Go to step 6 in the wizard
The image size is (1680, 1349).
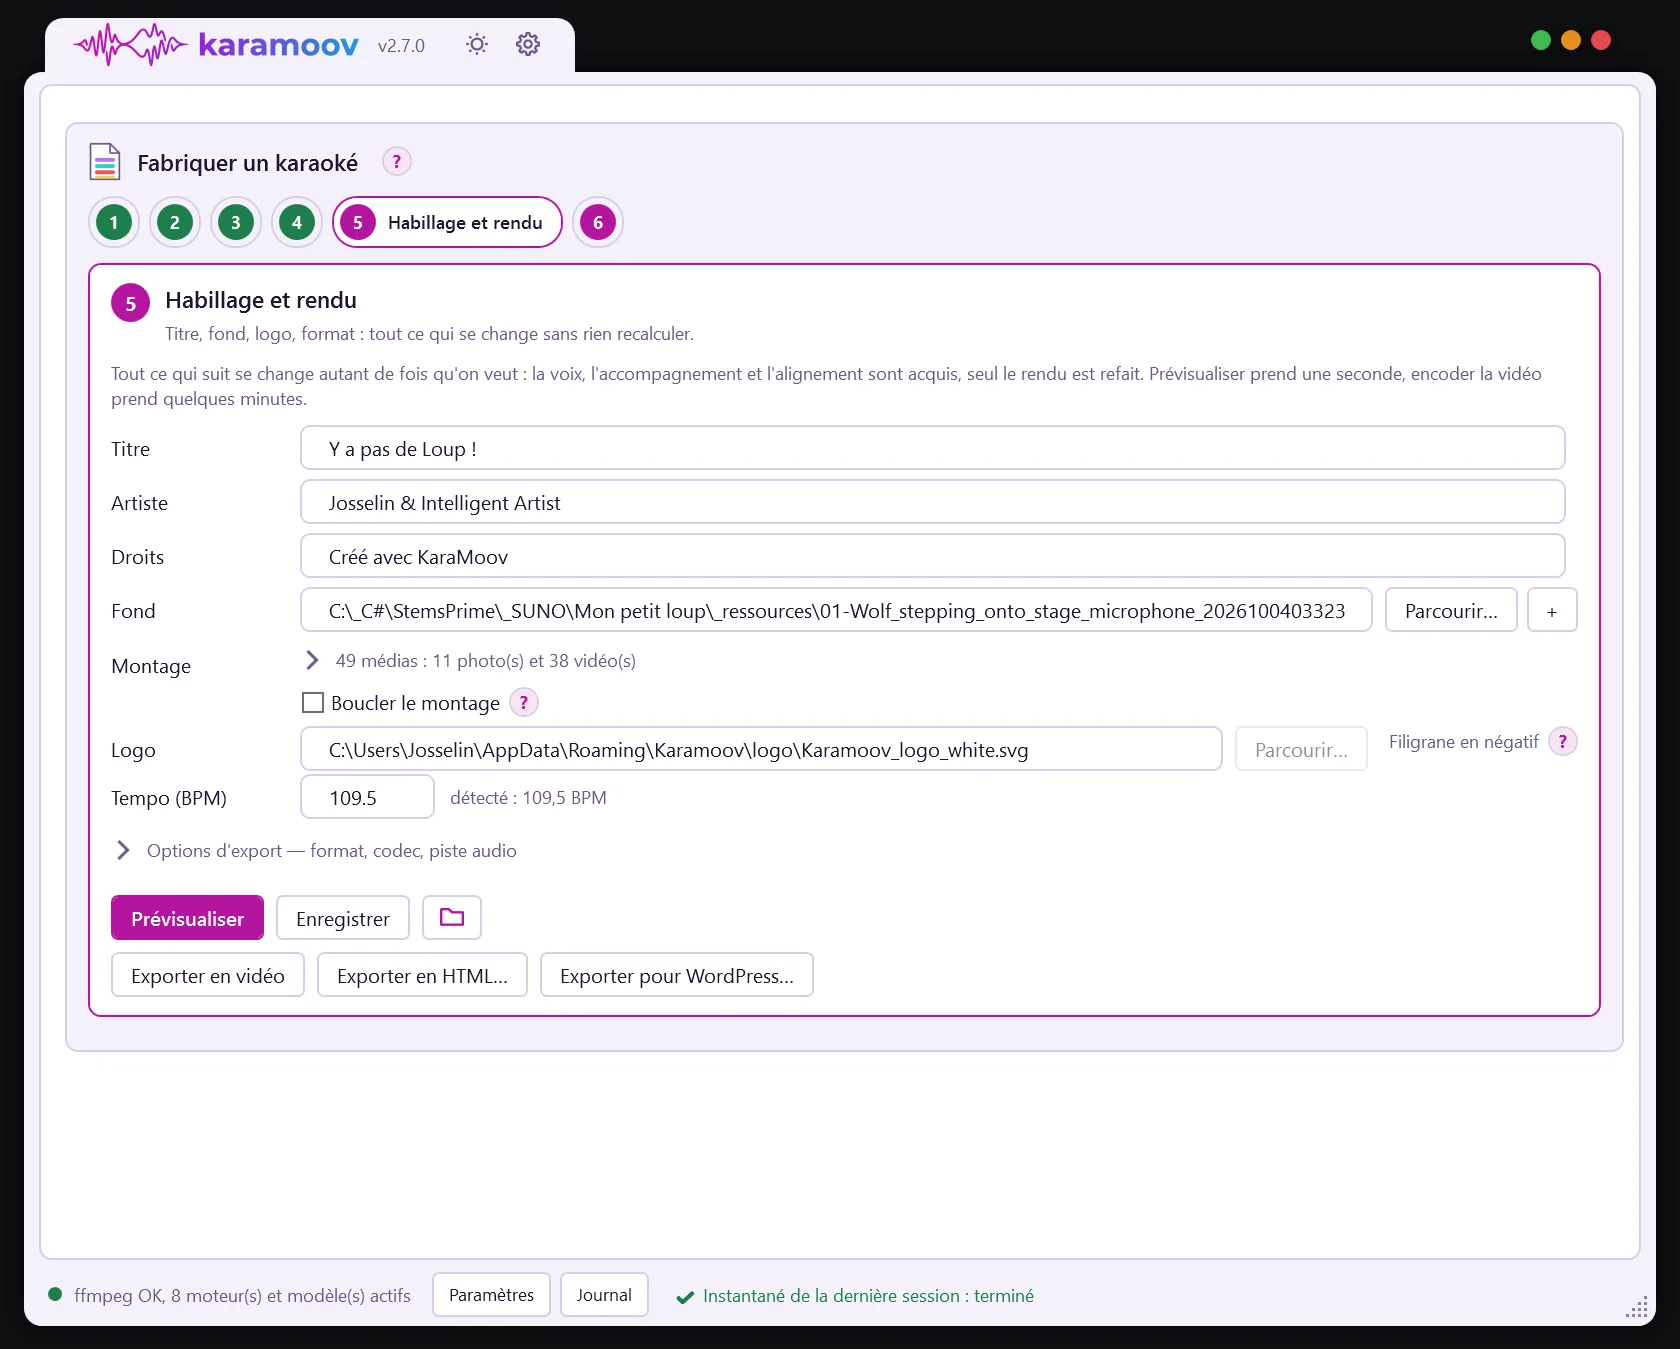[x=598, y=222]
